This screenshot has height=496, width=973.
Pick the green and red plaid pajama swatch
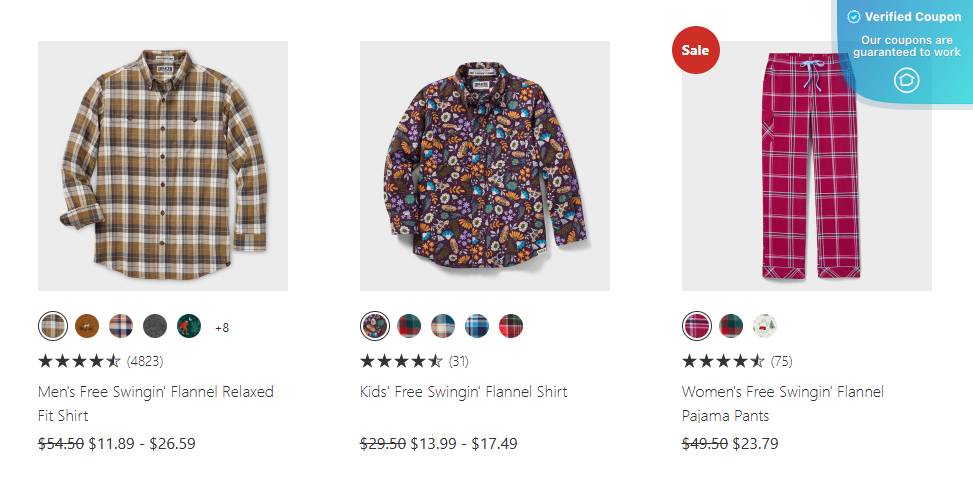(x=731, y=326)
